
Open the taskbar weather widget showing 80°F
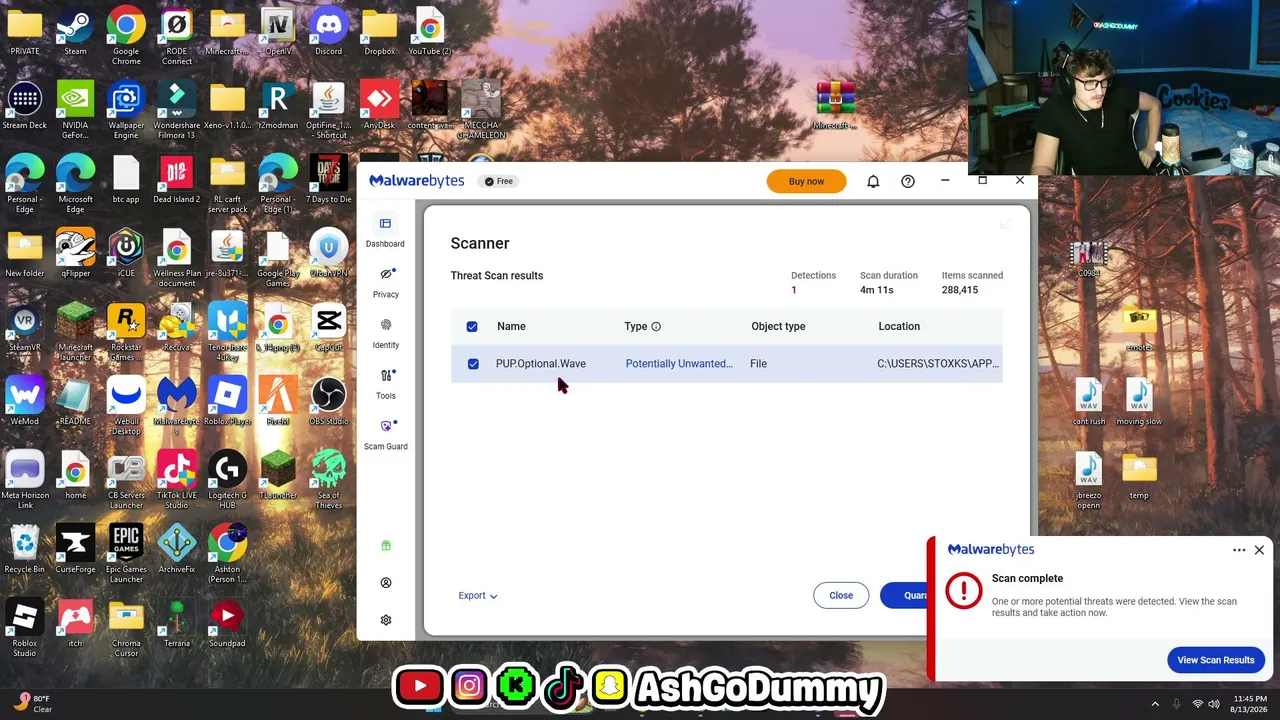[x=32, y=704]
